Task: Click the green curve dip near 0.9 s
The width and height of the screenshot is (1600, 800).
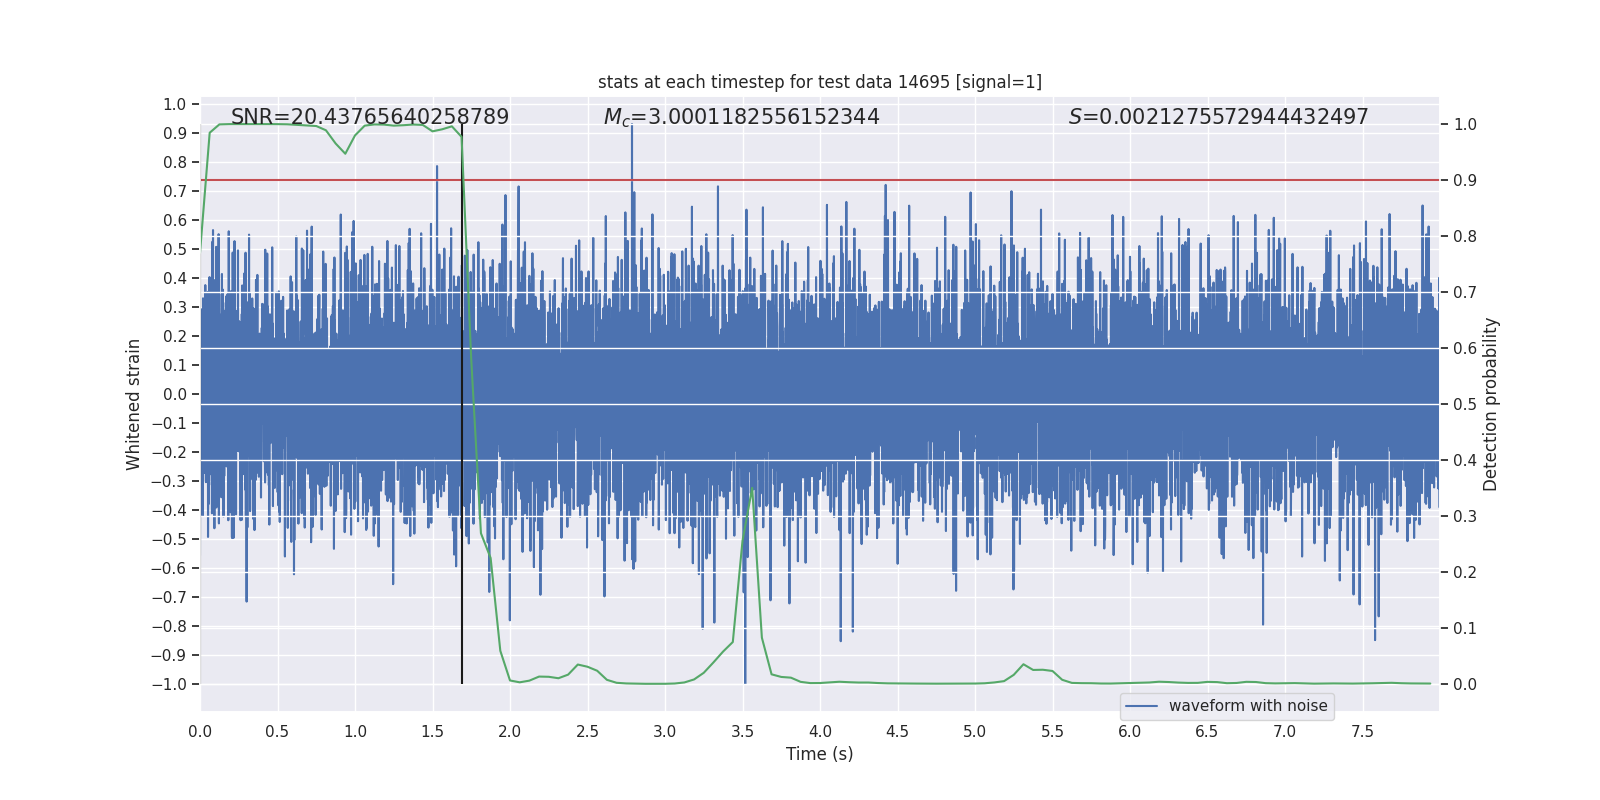Action: coord(346,152)
